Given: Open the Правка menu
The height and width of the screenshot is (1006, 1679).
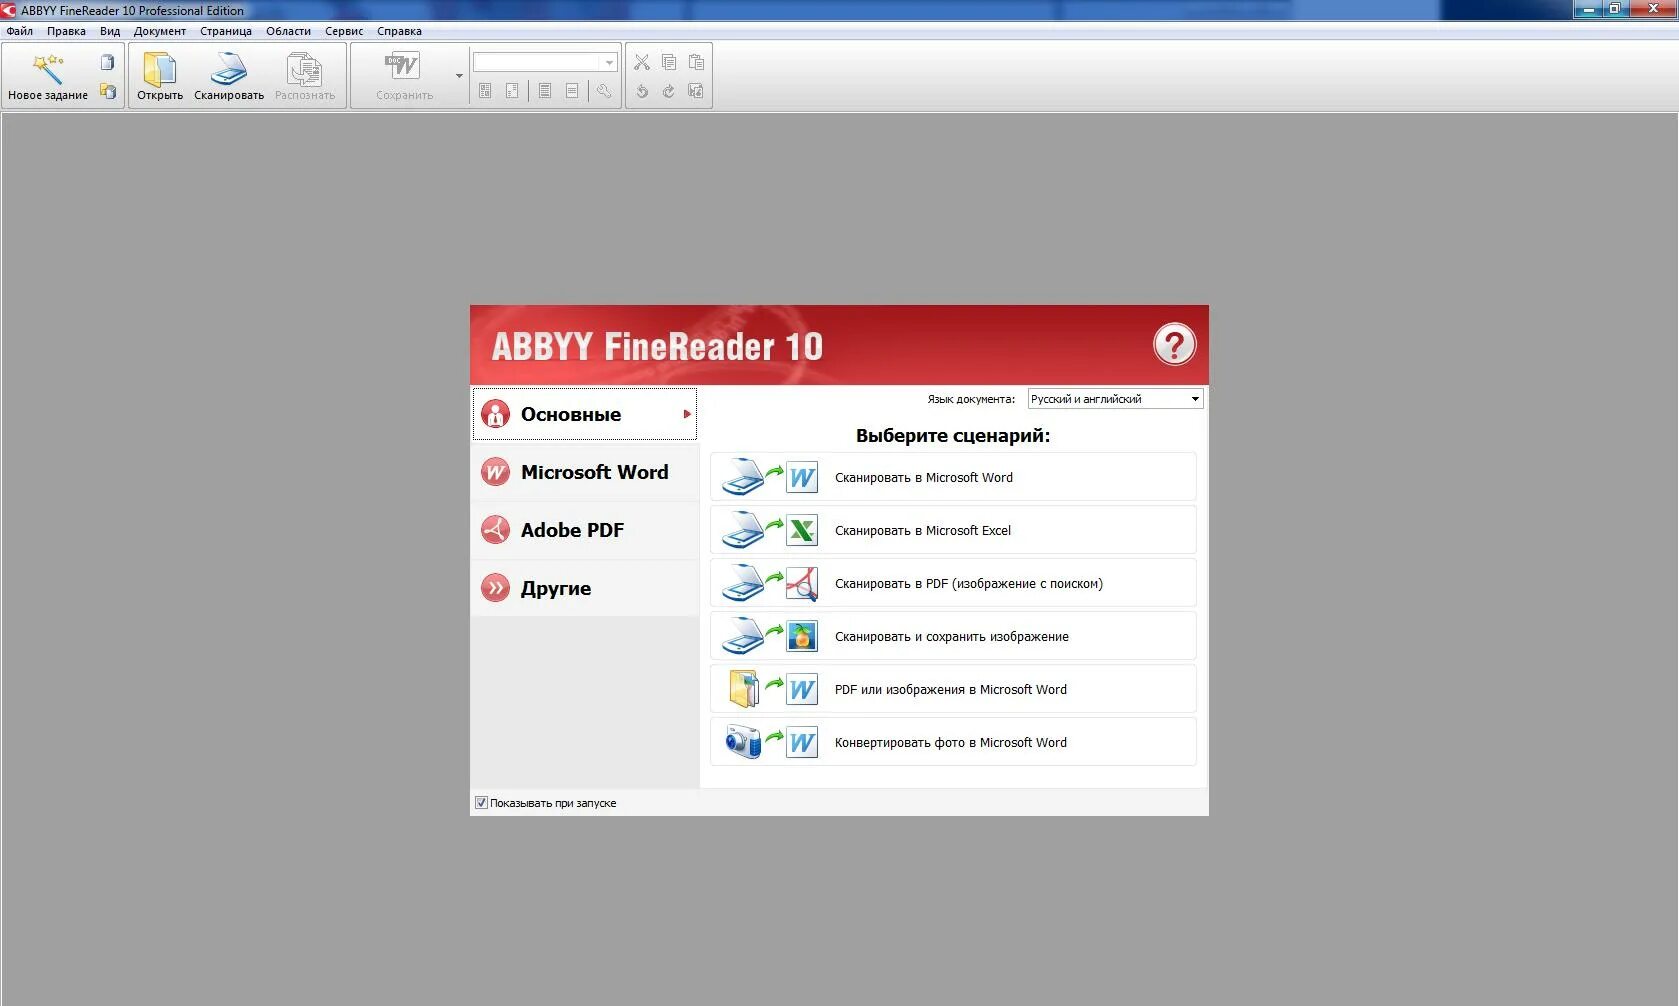Looking at the screenshot, I should [66, 31].
